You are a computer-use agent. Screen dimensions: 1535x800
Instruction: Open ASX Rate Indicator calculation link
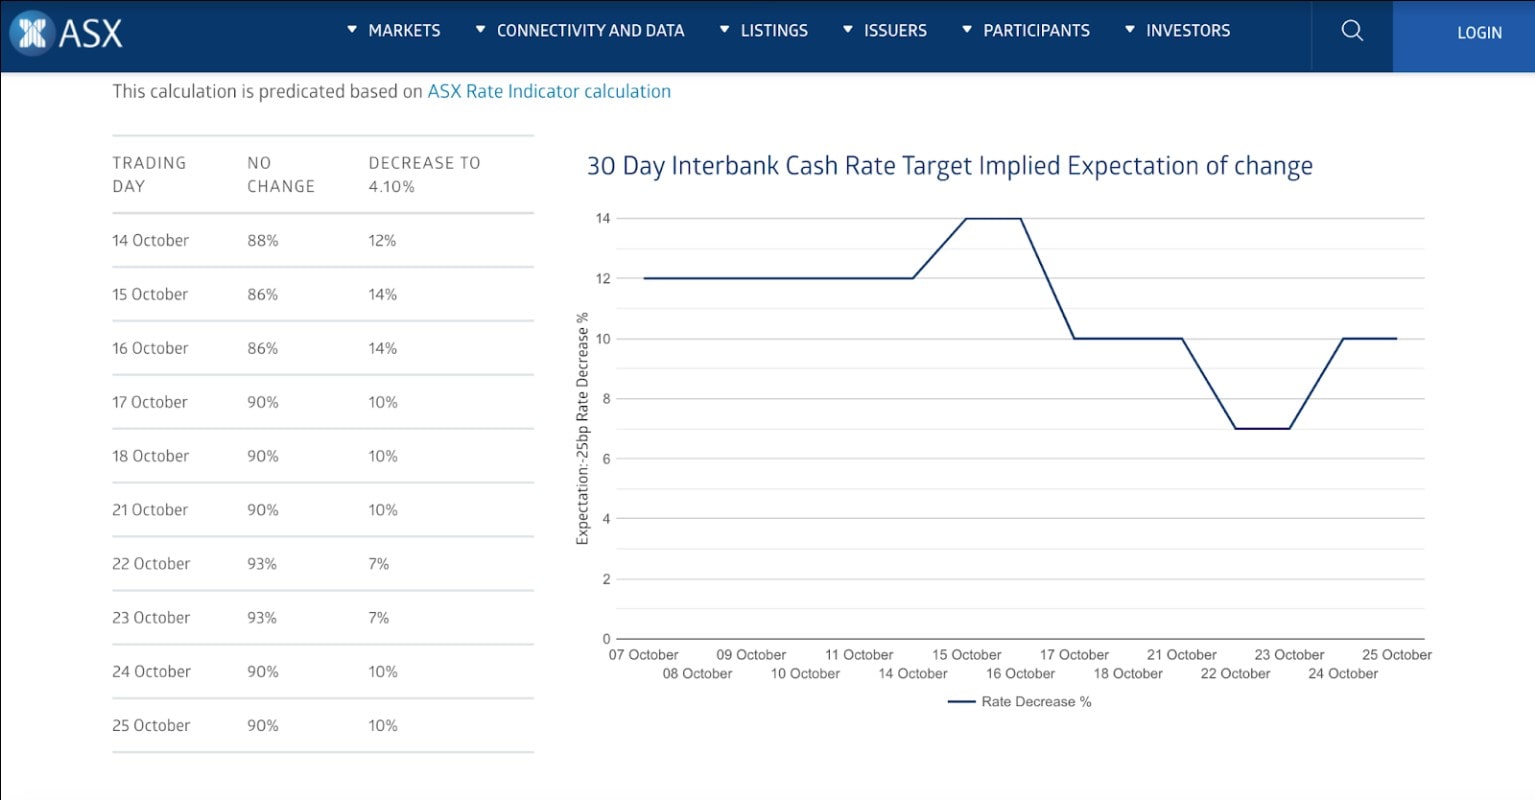tap(549, 91)
